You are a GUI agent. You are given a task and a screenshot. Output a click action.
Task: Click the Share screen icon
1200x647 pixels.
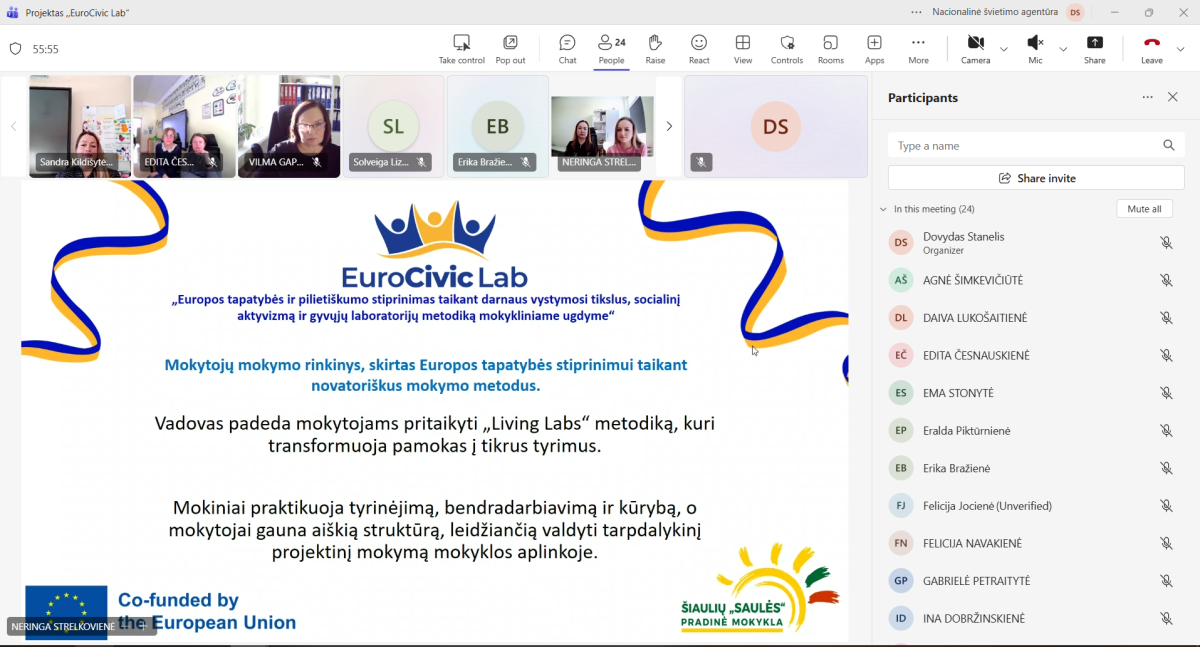point(1094,48)
